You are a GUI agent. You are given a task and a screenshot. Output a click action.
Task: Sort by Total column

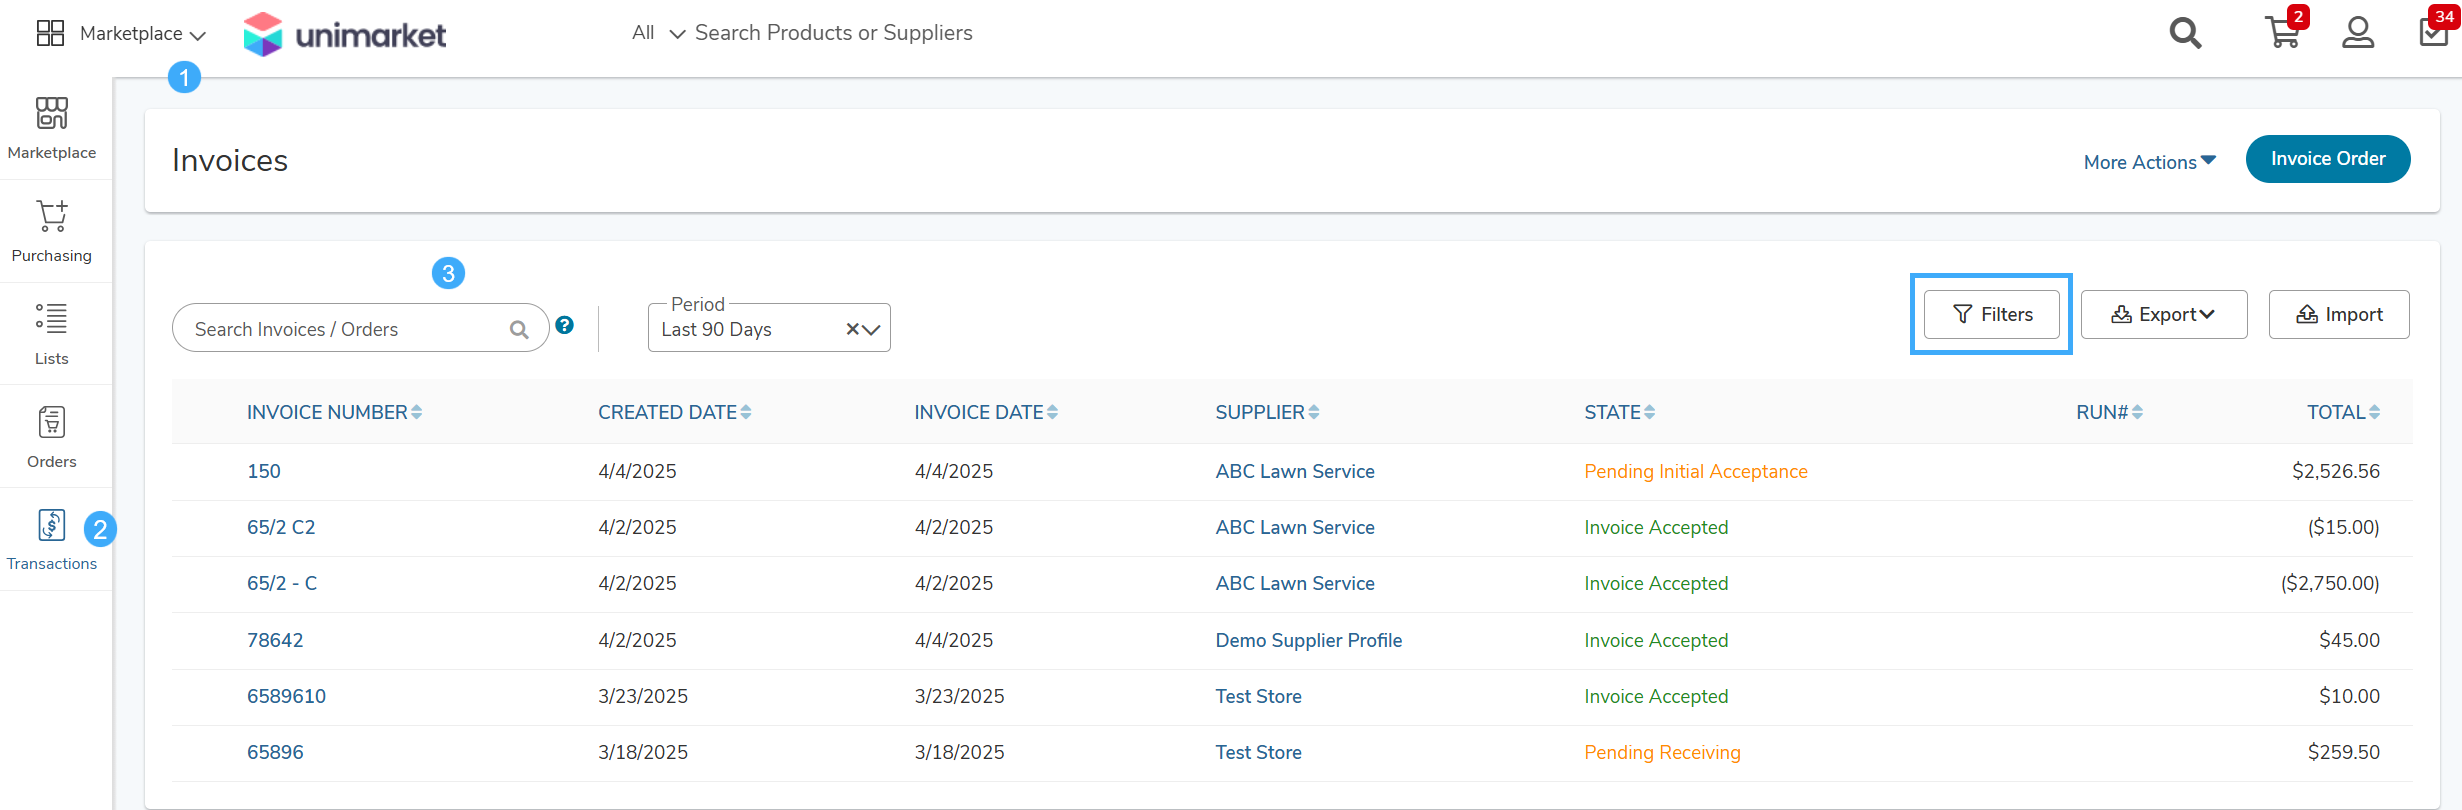coord(2343,412)
